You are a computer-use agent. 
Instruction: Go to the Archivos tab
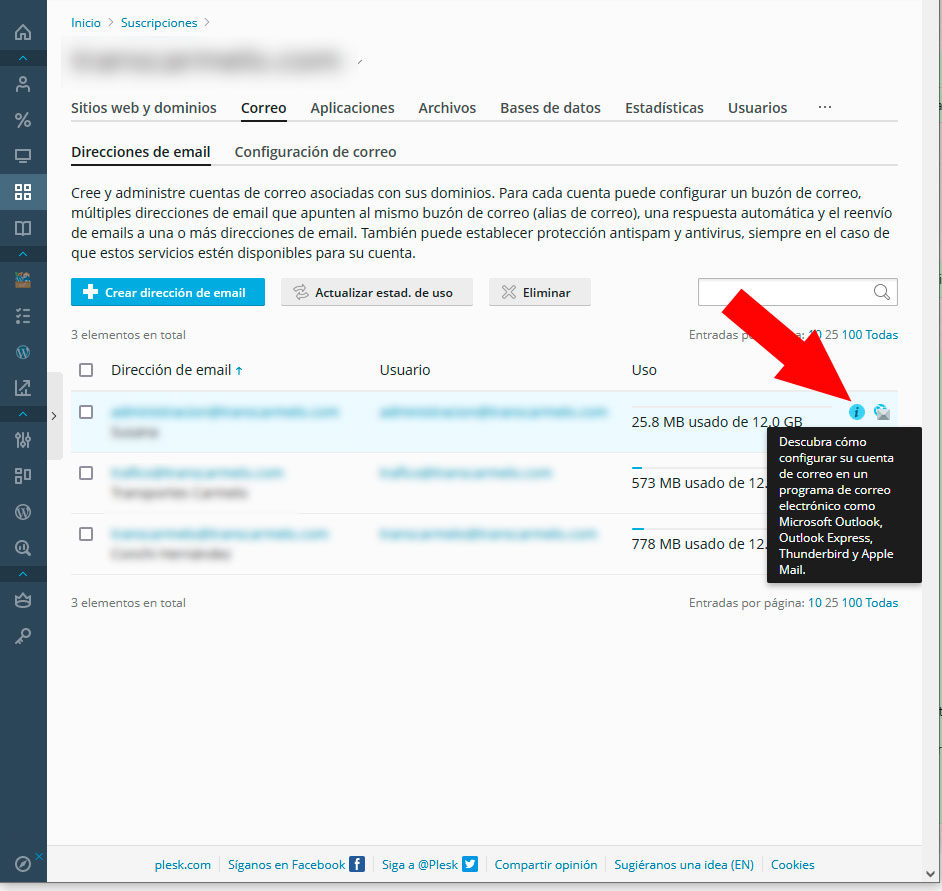[x=447, y=108]
